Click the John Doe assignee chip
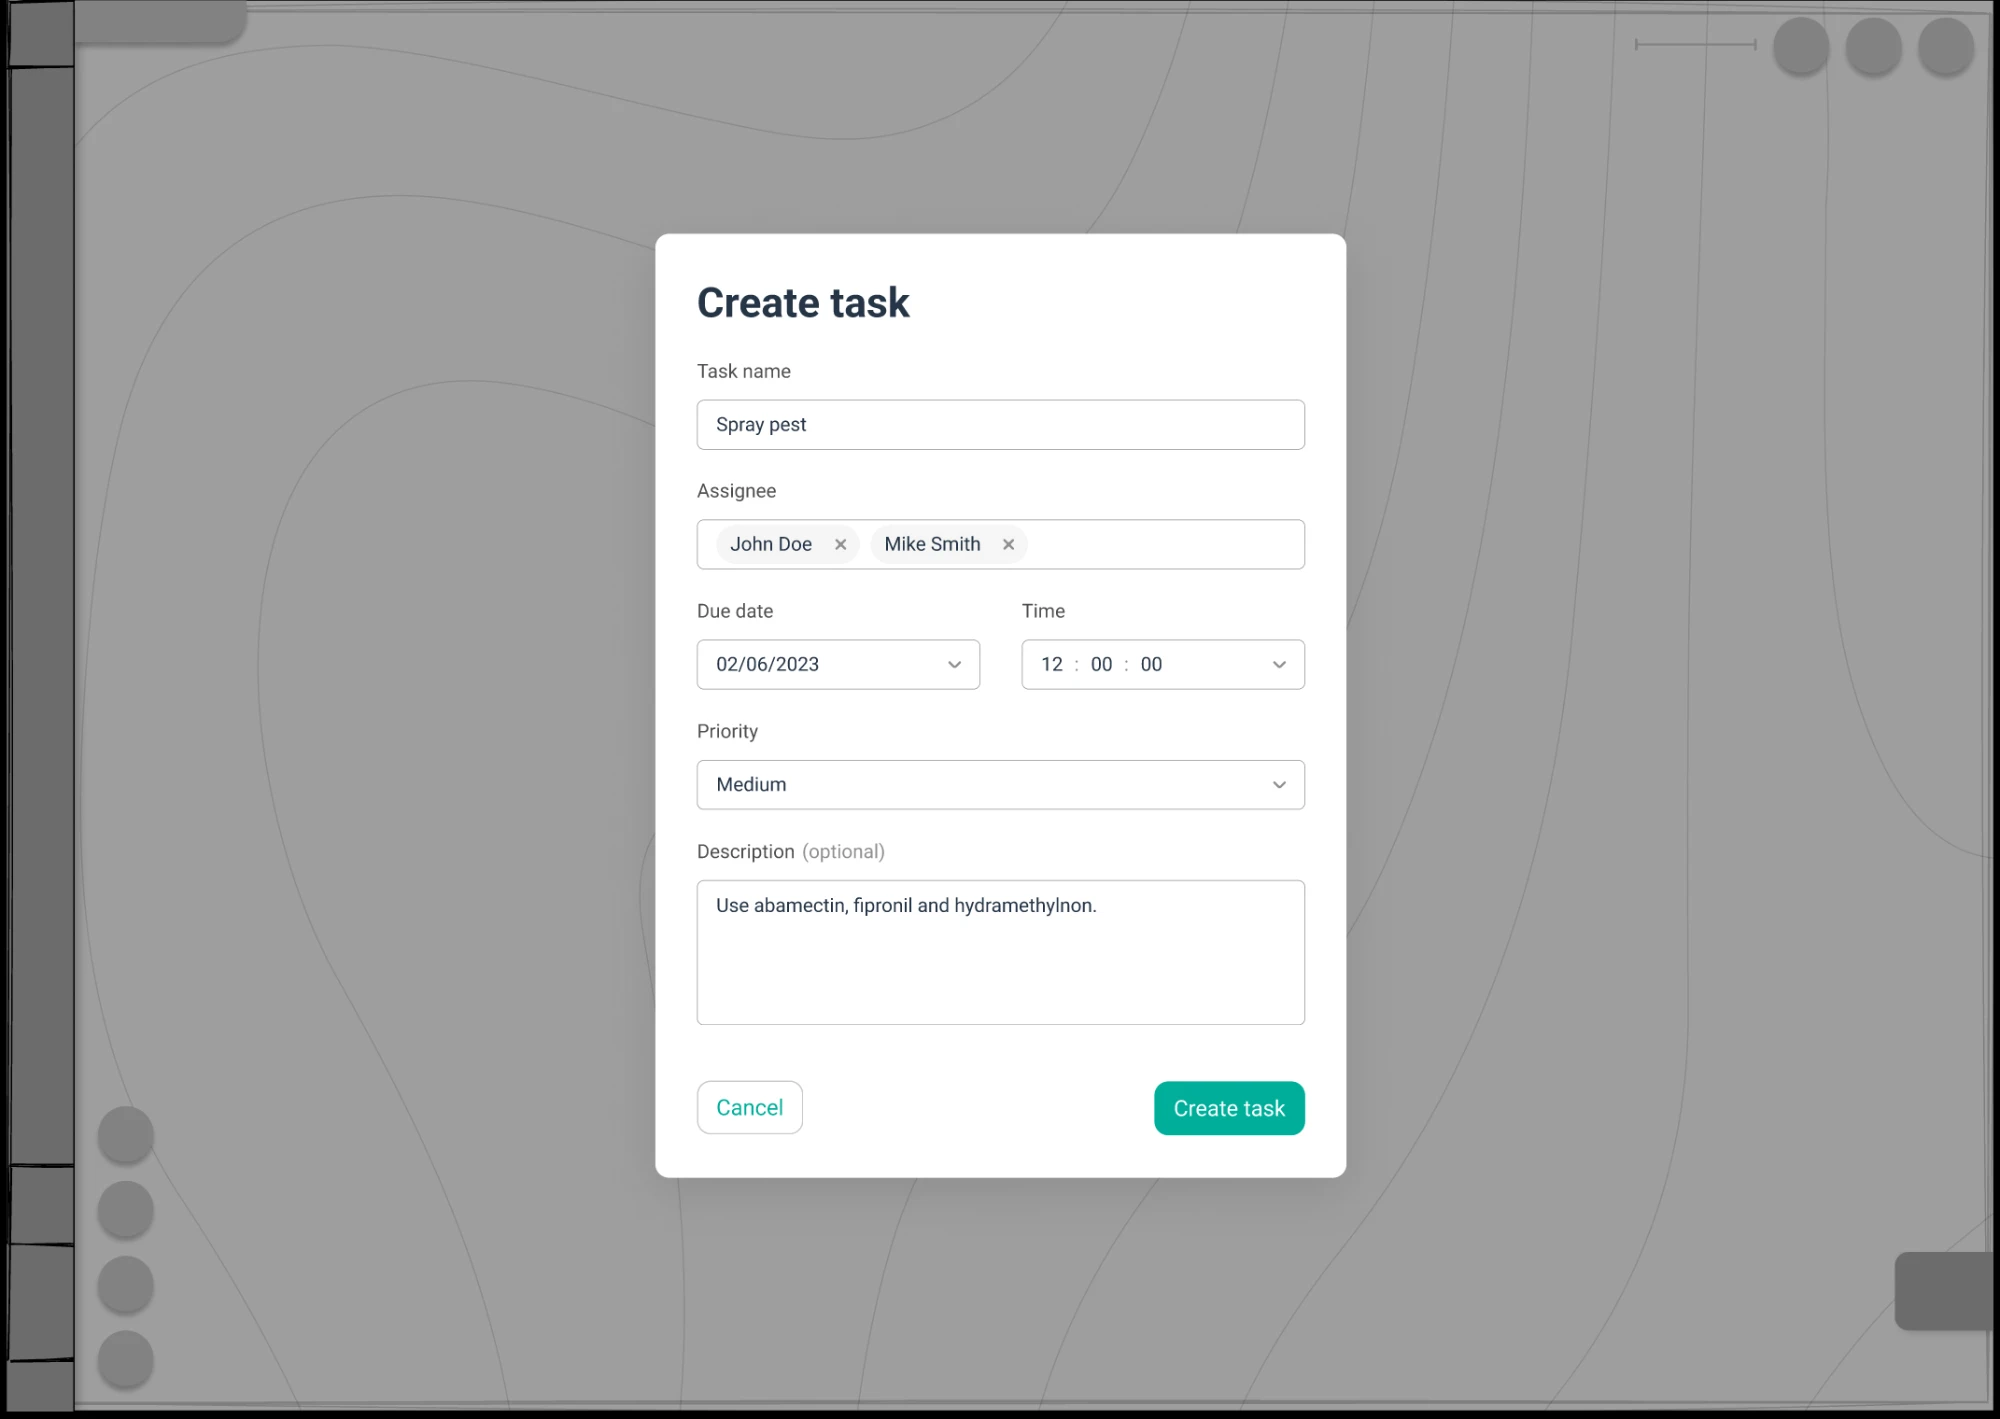This screenshot has height=1419, width=2000. [787, 544]
